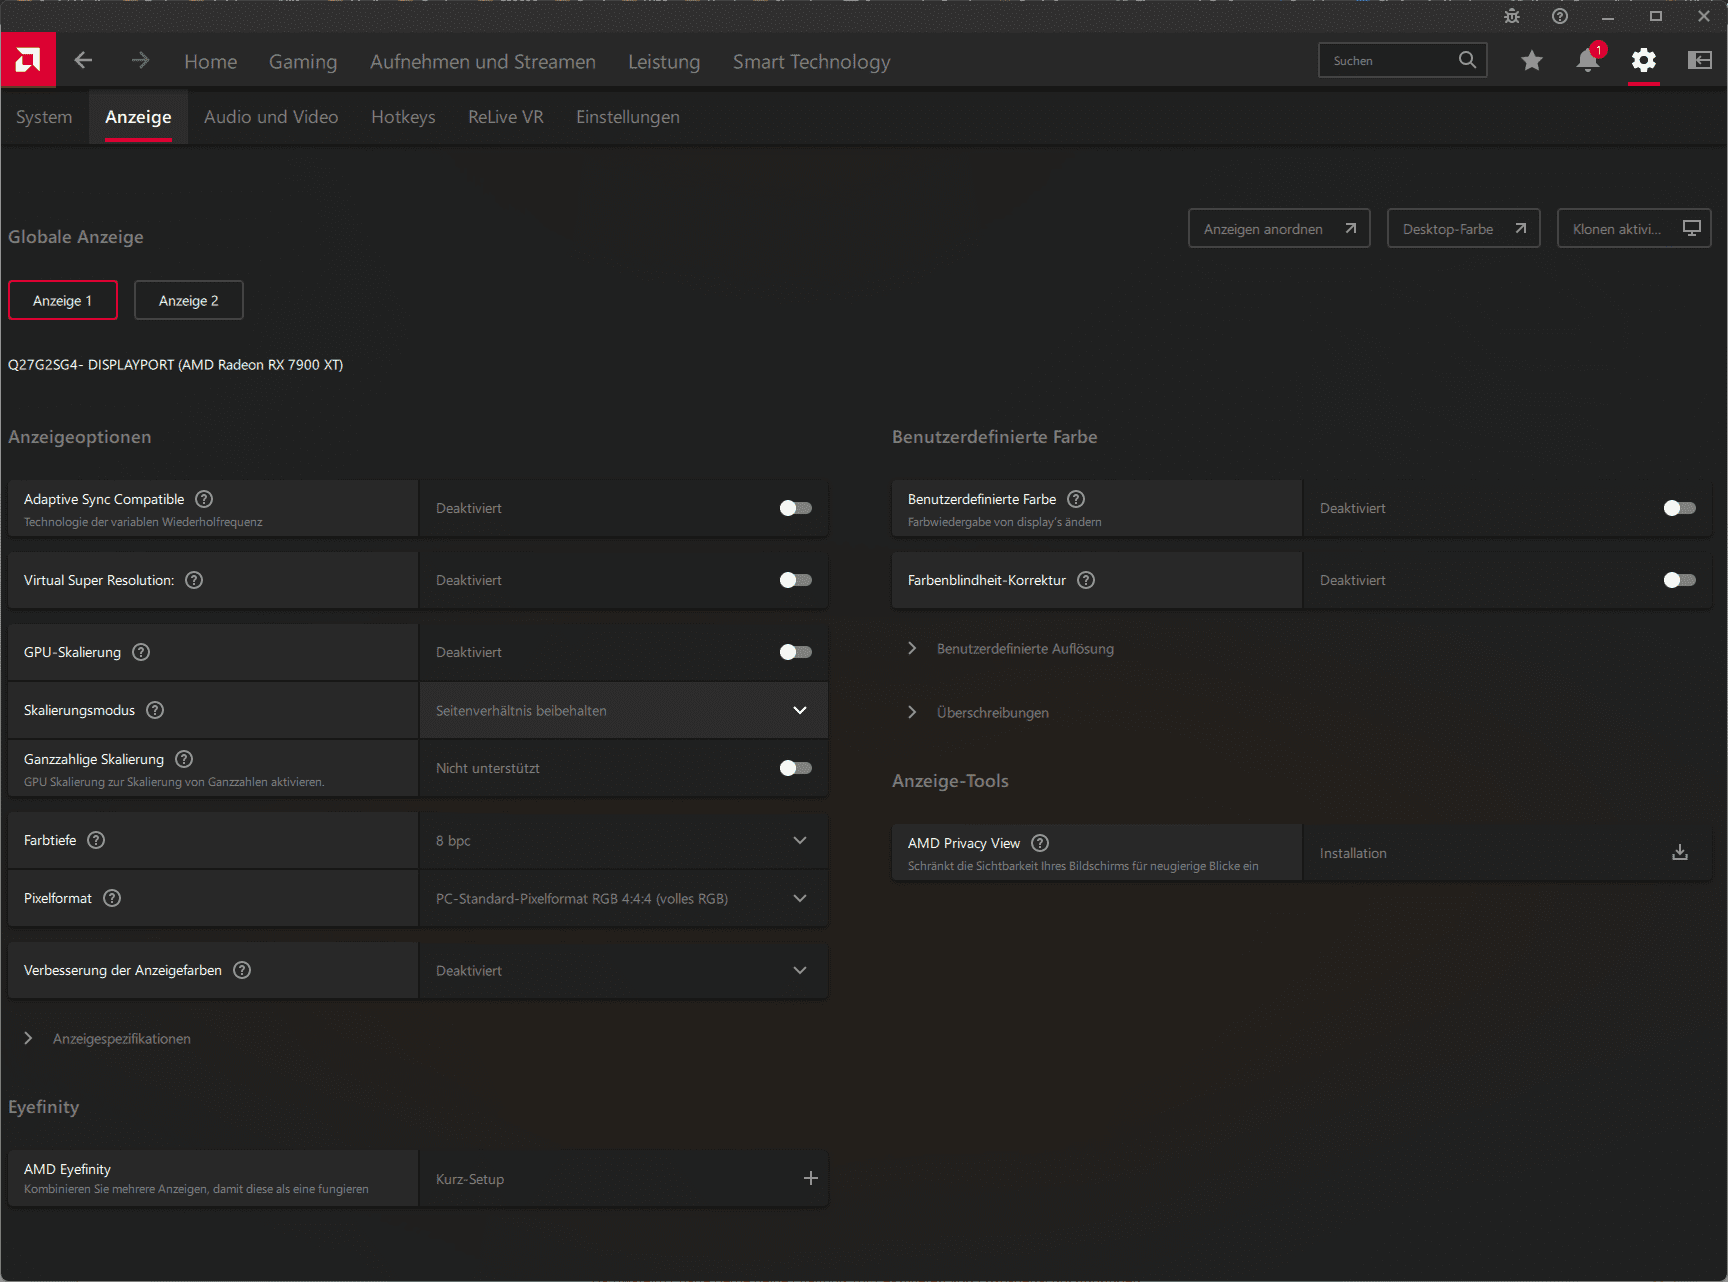Switch to the Einstellungen tab

(x=628, y=117)
